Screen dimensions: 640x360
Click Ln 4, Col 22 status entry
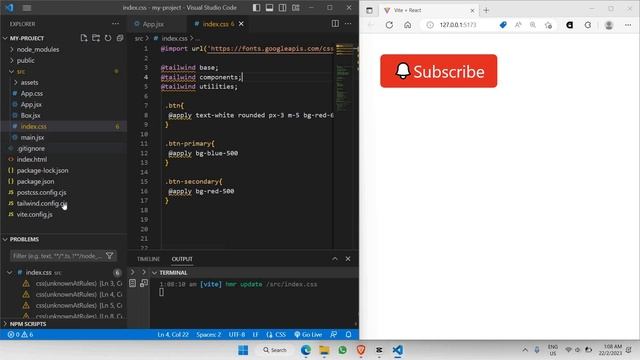[x=173, y=335]
